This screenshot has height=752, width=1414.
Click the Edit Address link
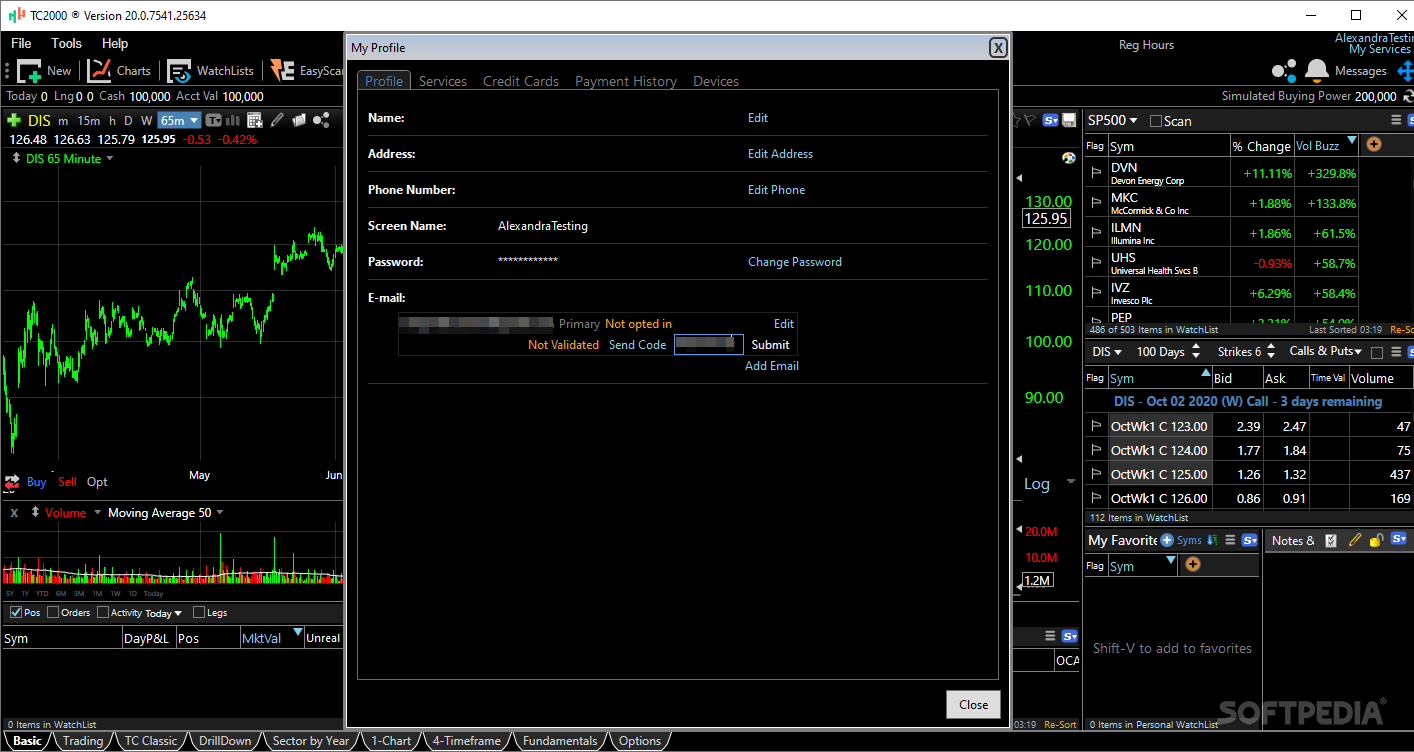coord(780,154)
